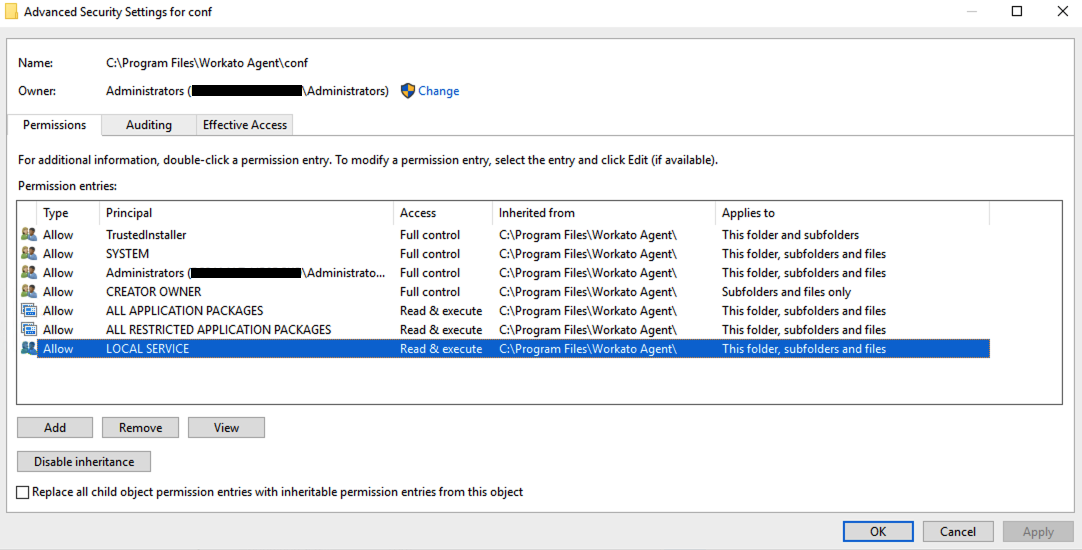The image size is (1082, 550).
Task: Sort by the Inherited from column header
Action: tap(604, 213)
